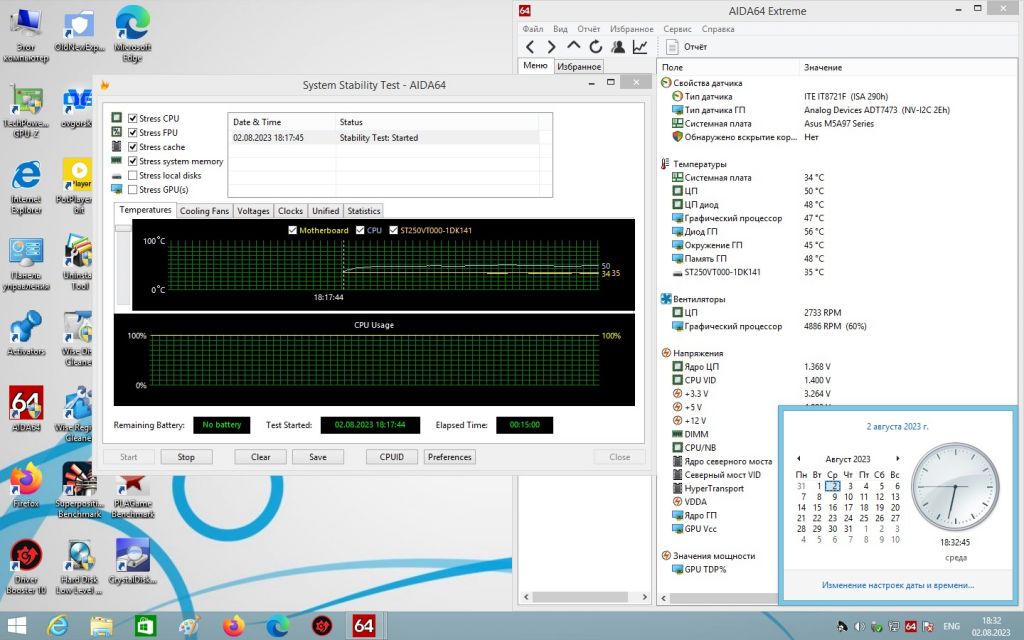Image resolution: width=1024 pixels, height=640 pixels.
Task: Open the CPUID panel
Action: [392, 457]
